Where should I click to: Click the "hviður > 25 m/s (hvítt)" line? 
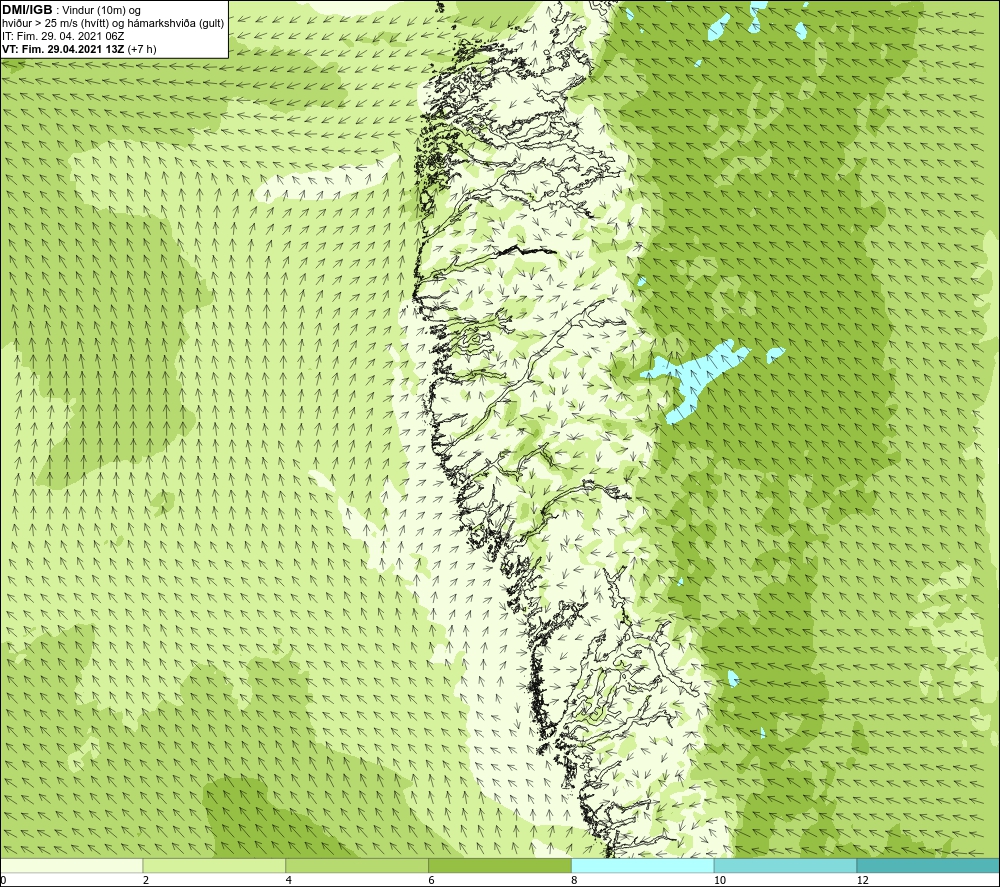pos(55,24)
